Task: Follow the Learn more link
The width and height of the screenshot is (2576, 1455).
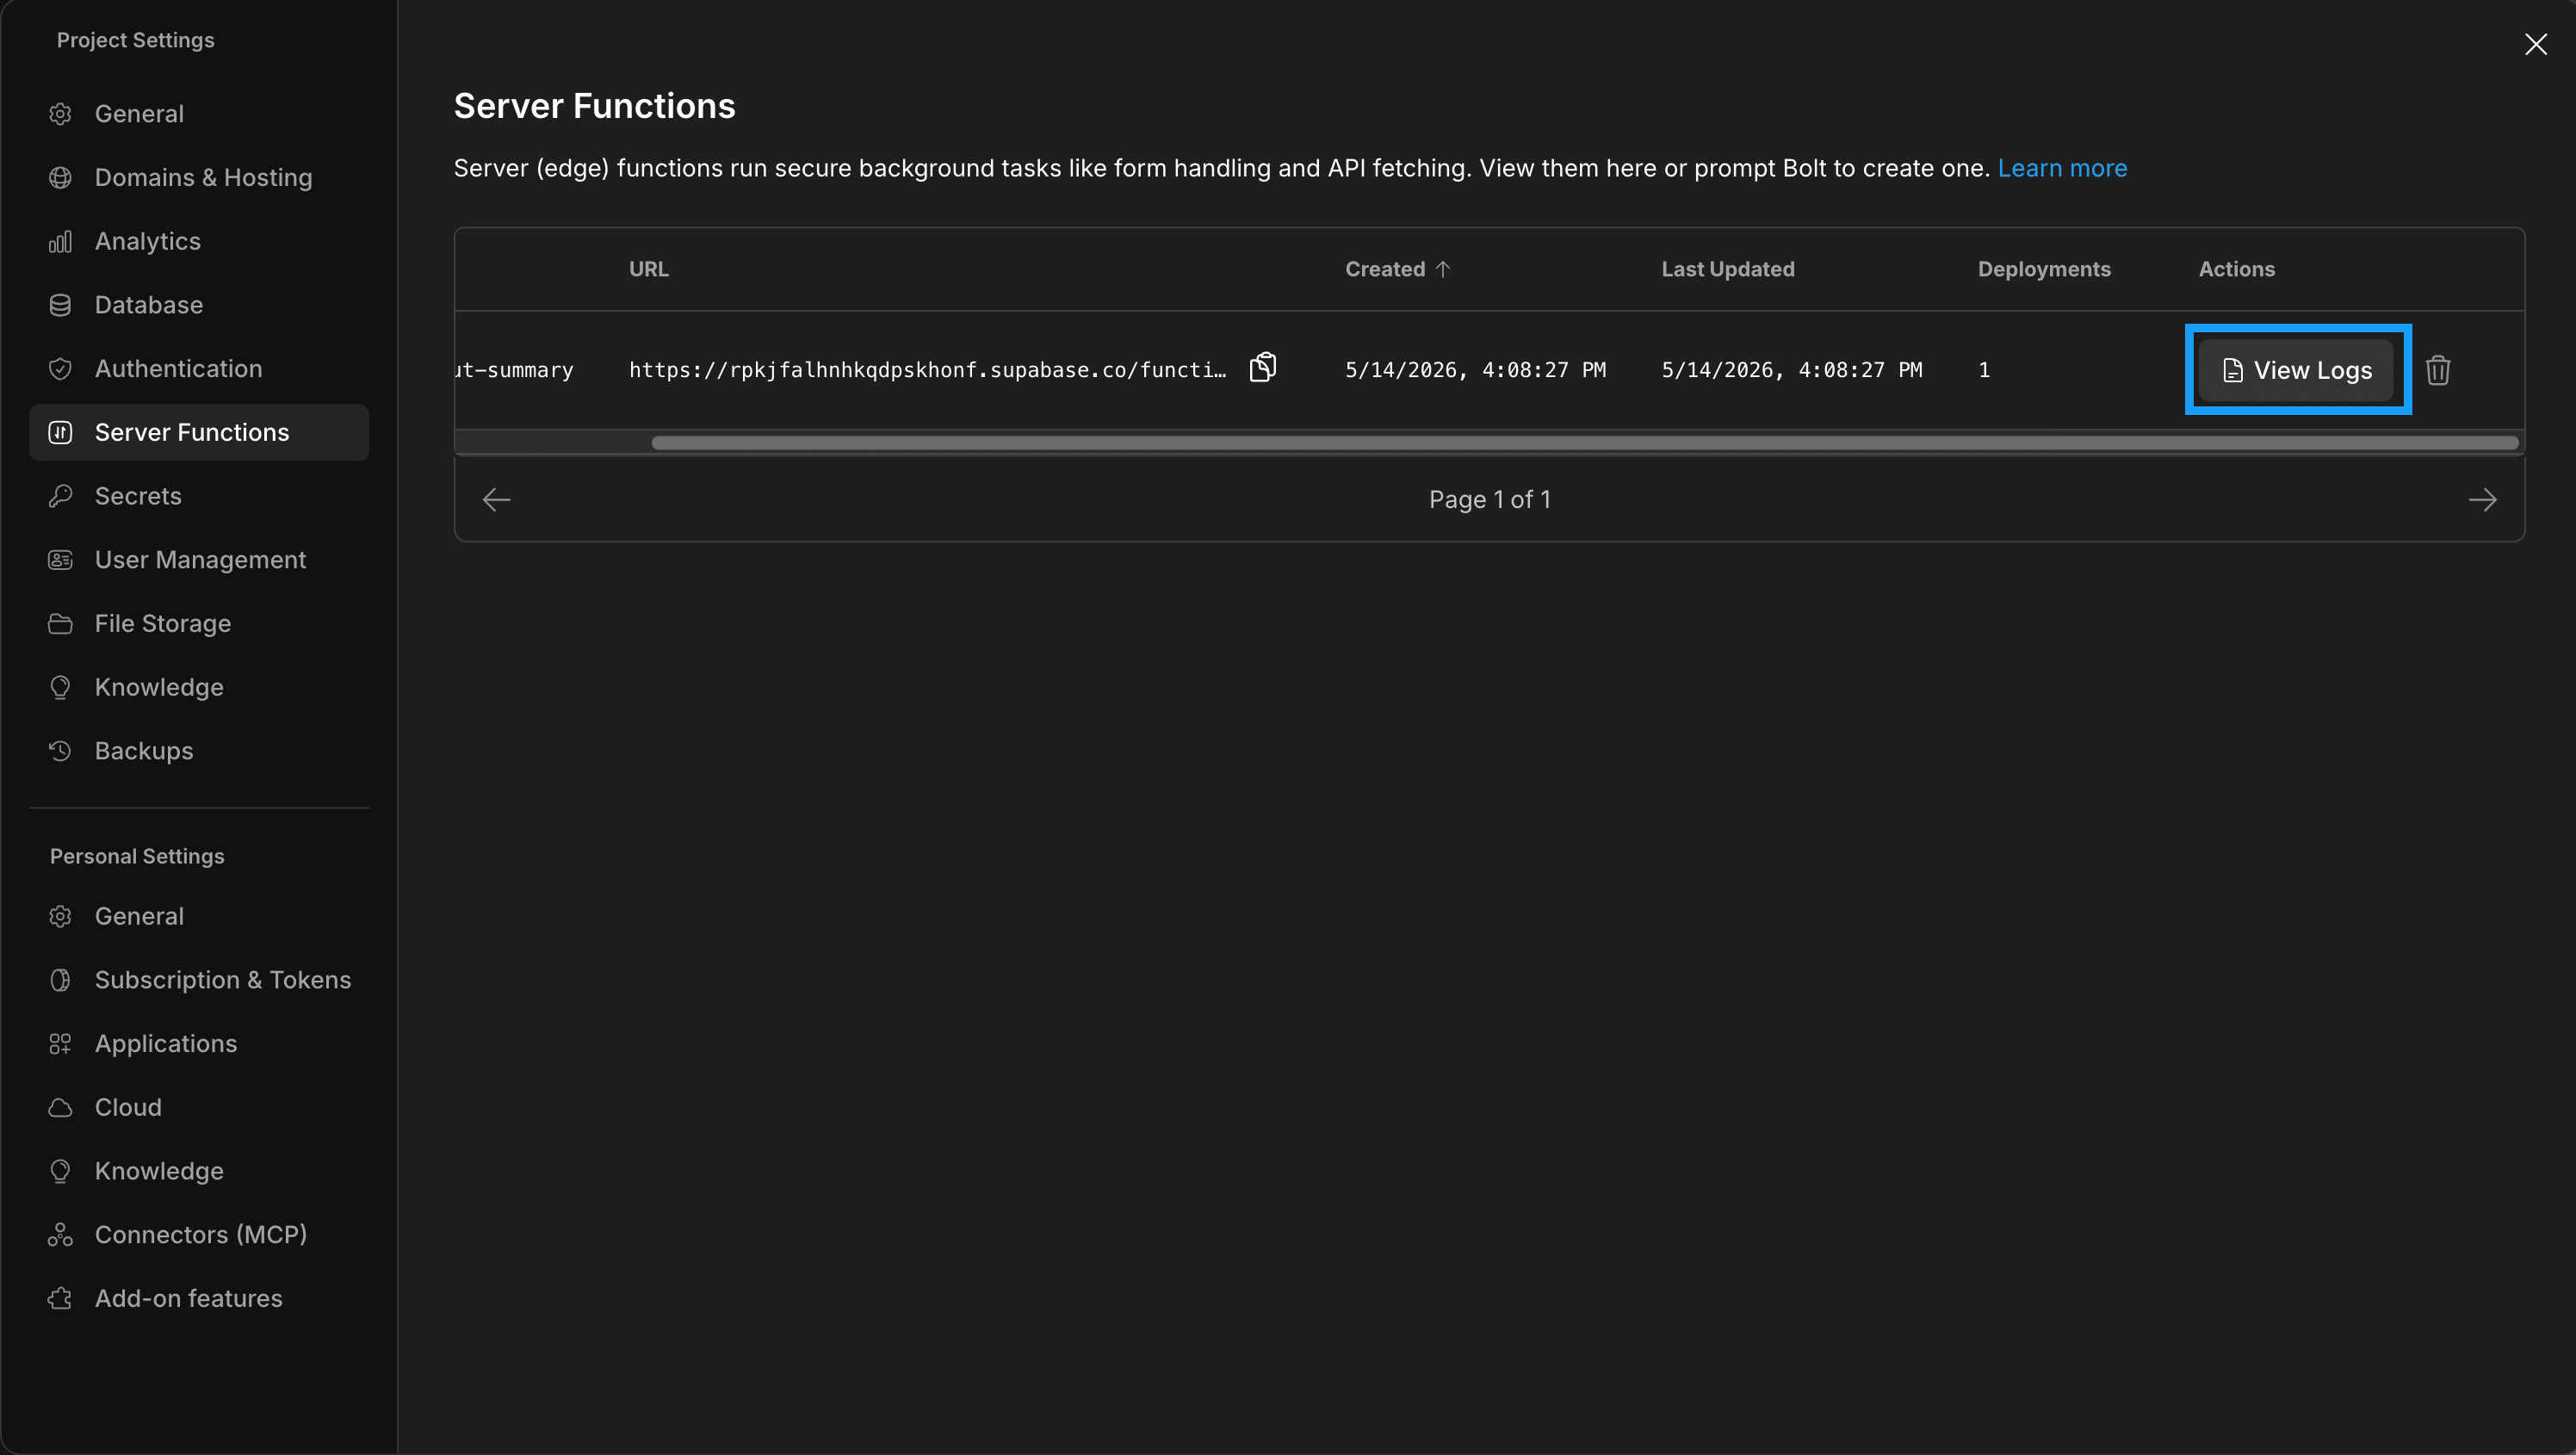Action: pos(2062,169)
